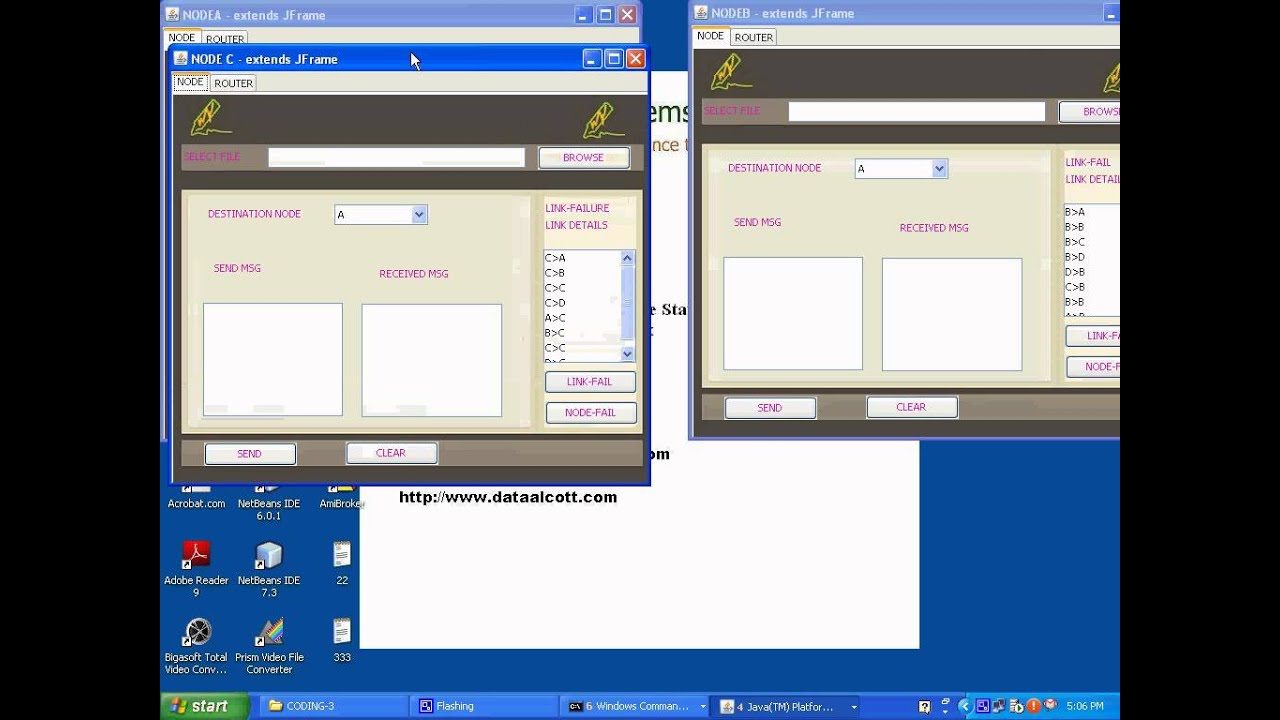The image size is (1280, 720).
Task: Select the desktop file named 333
Action: click(x=342, y=632)
